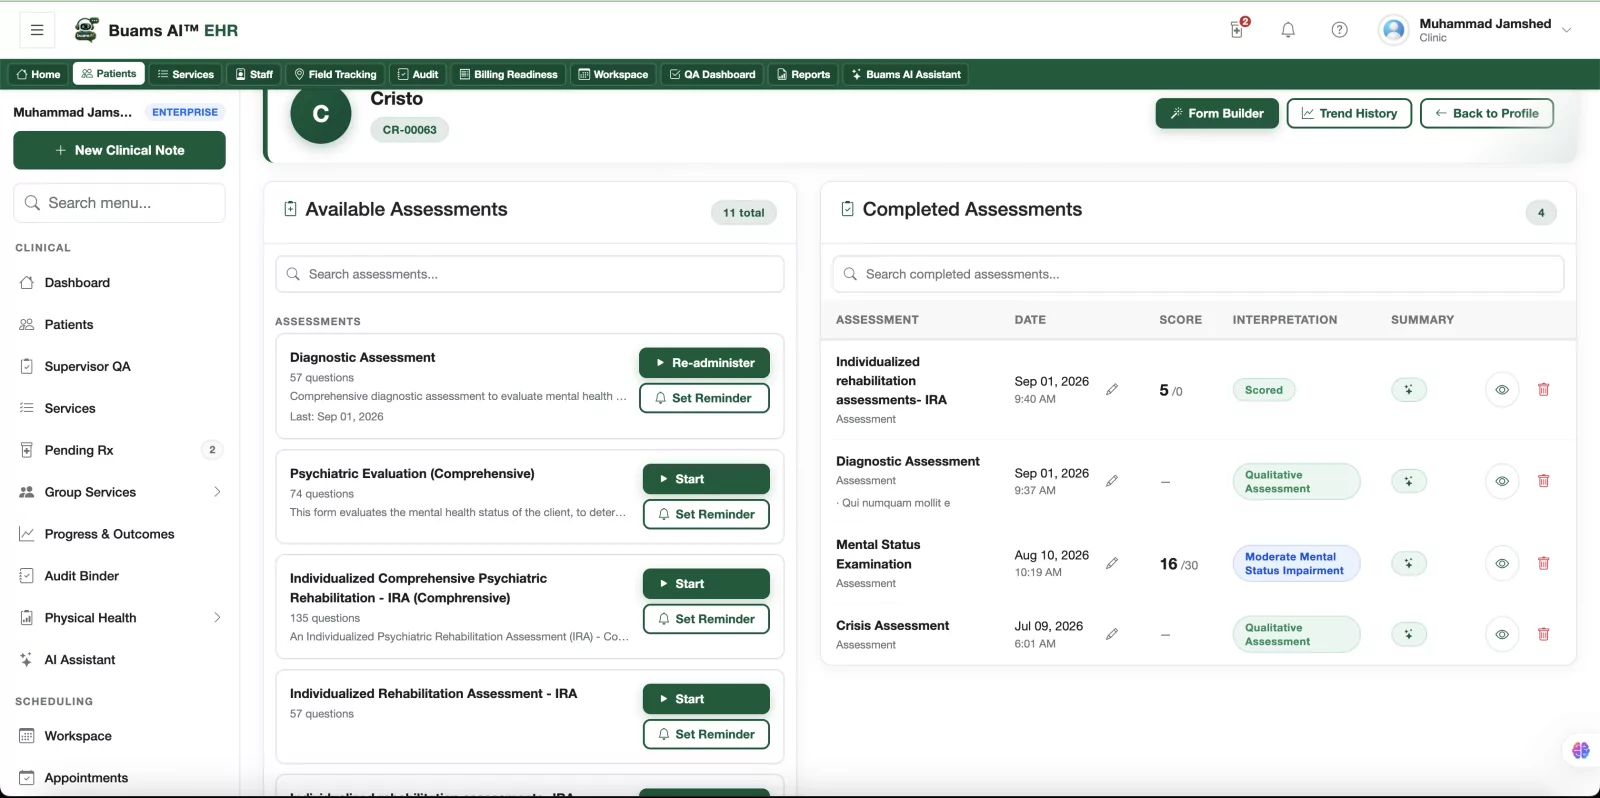The height and width of the screenshot is (798, 1600).
Task: Set Reminder for Individualized Rehabilitation Assessment - IRA
Action: tap(706, 734)
